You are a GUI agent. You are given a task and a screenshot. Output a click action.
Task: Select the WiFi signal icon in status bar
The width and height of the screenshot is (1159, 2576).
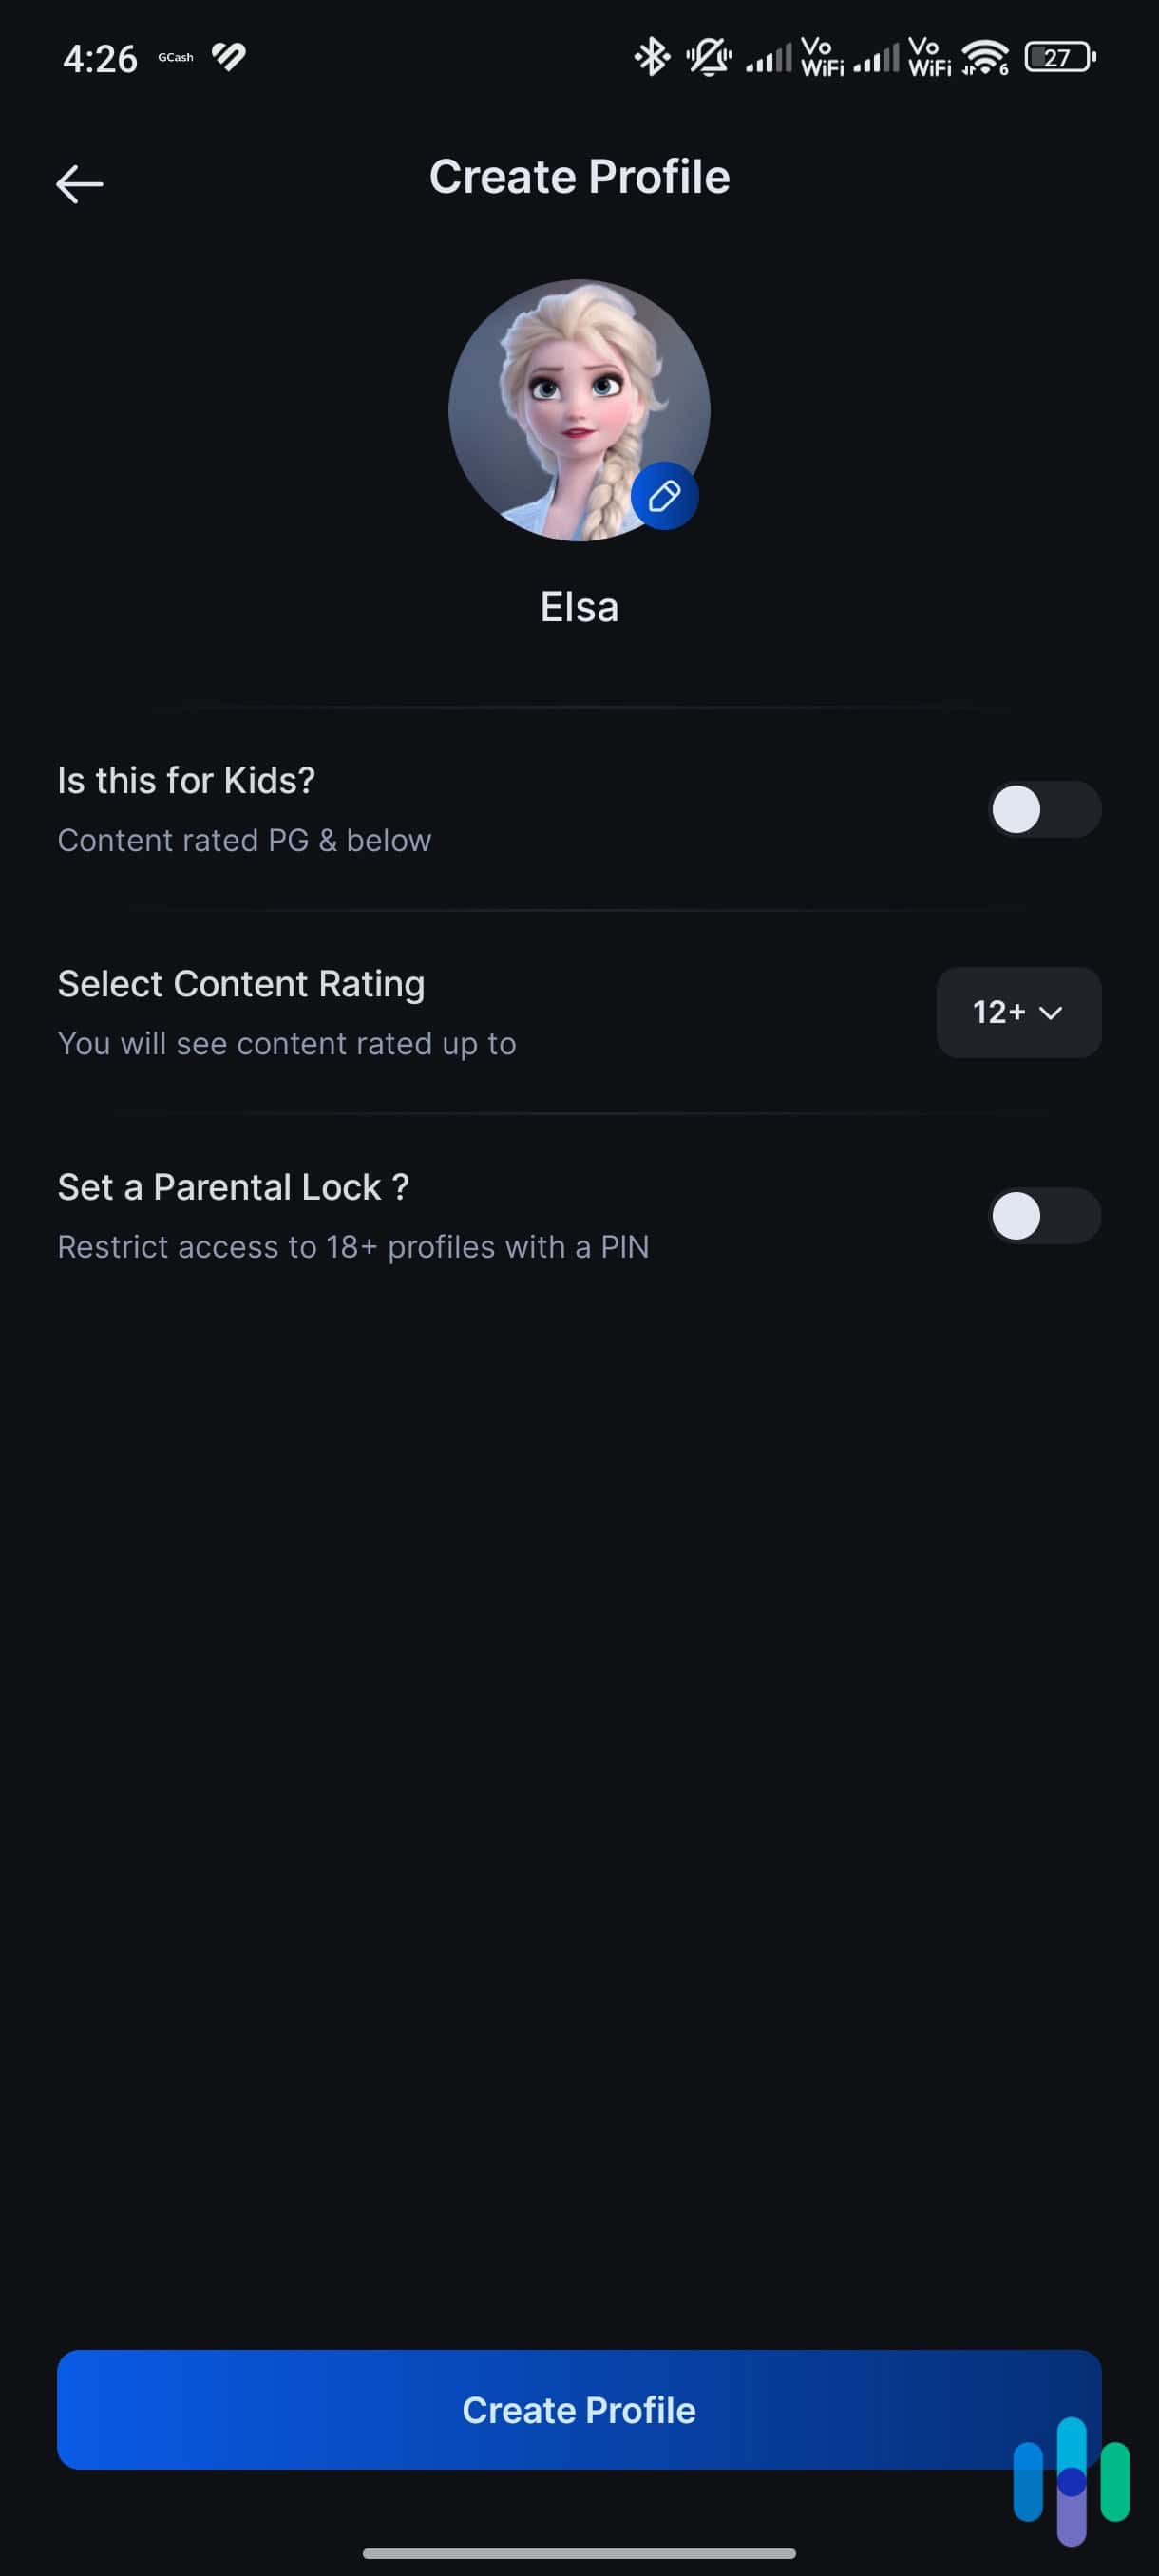(x=986, y=57)
